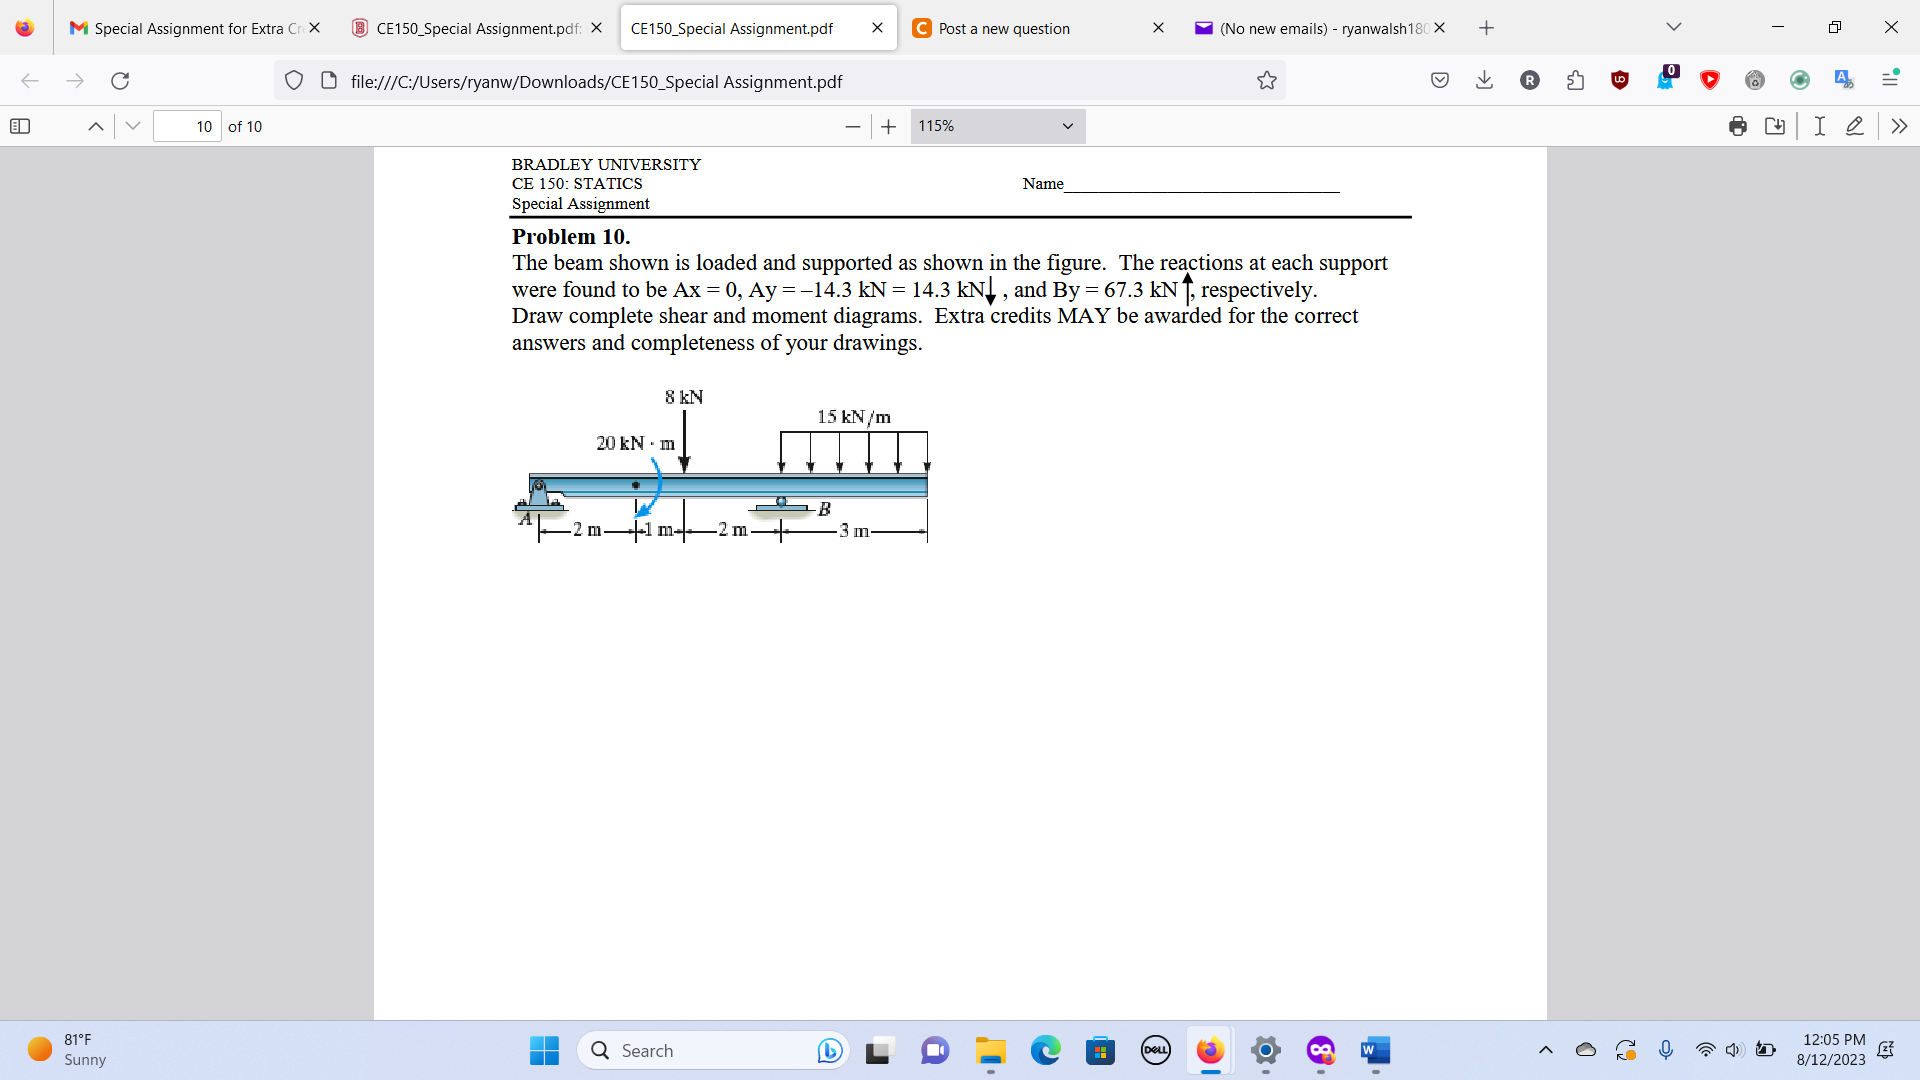The width and height of the screenshot is (1920, 1080).
Task: Select the 115% zoom dropdown
Action: tap(997, 125)
